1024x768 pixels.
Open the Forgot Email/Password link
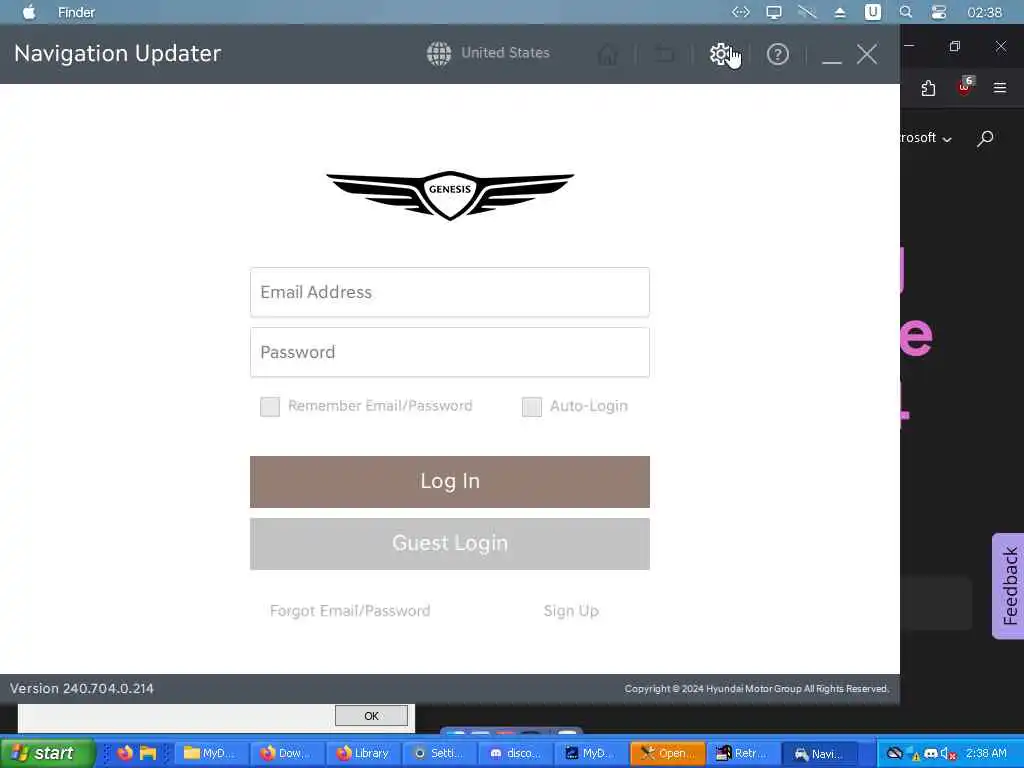coord(350,611)
